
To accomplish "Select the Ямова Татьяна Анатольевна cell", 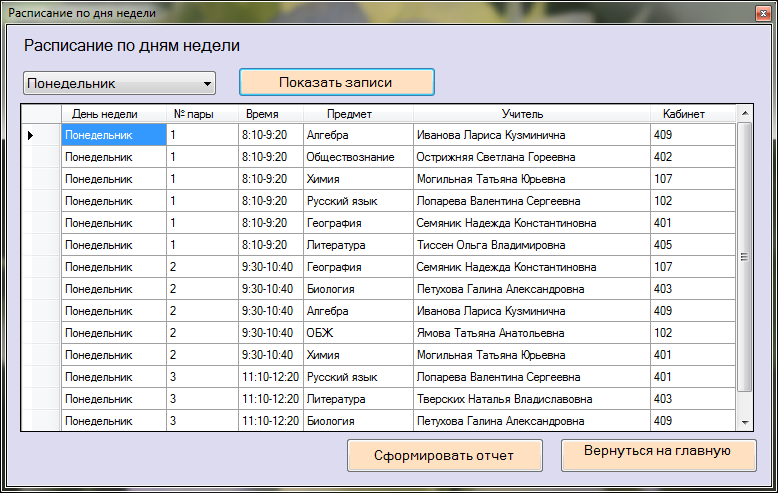I will pos(531,333).
